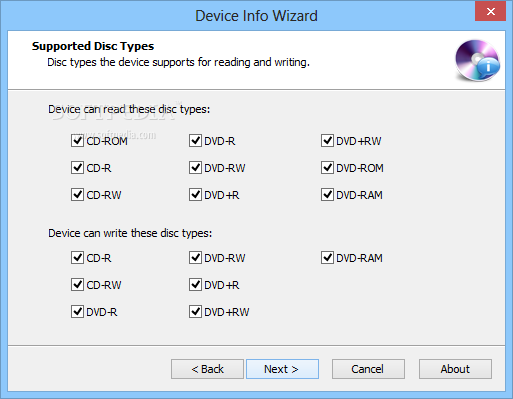513x399 pixels.
Task: Close the Device Info Wizard window
Action: click(x=490, y=12)
